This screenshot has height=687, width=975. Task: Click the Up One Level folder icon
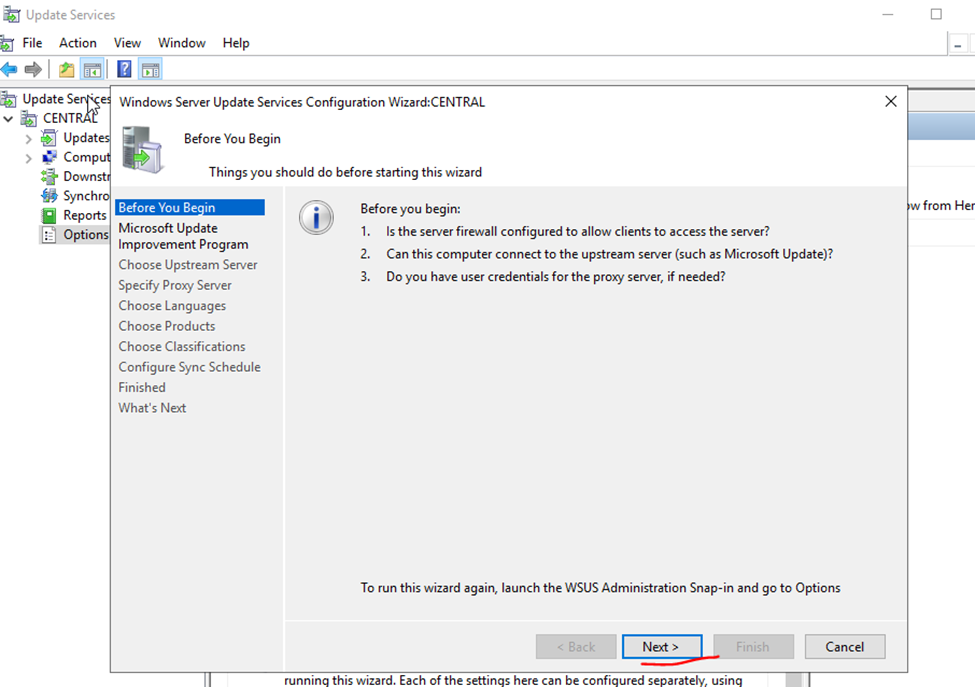tap(66, 70)
